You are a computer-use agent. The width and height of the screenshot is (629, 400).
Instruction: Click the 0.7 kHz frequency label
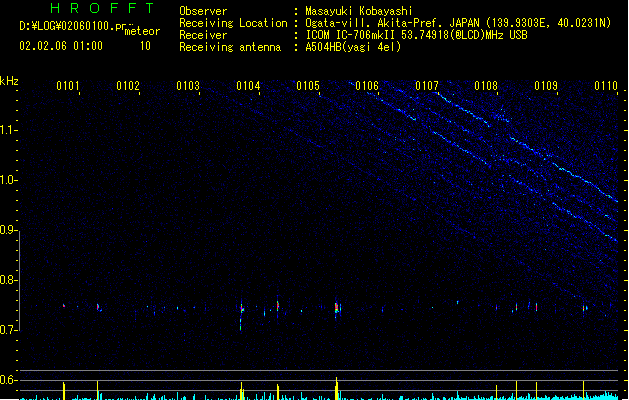[8, 330]
